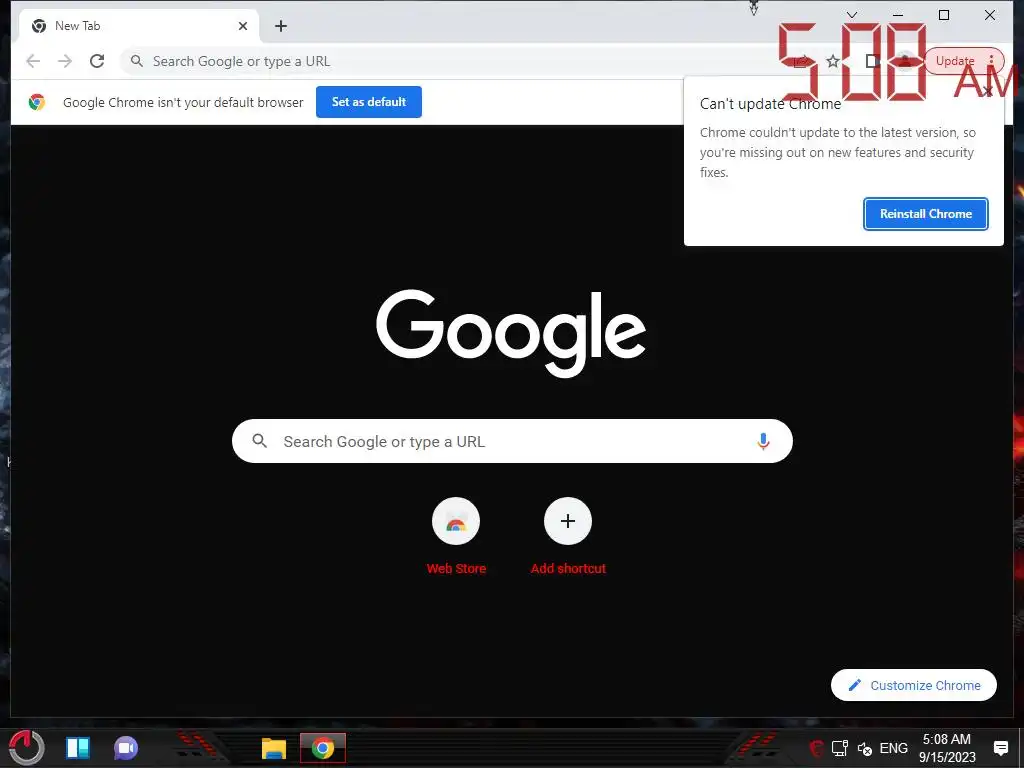
Task: Click Set as default button
Action: point(369,102)
